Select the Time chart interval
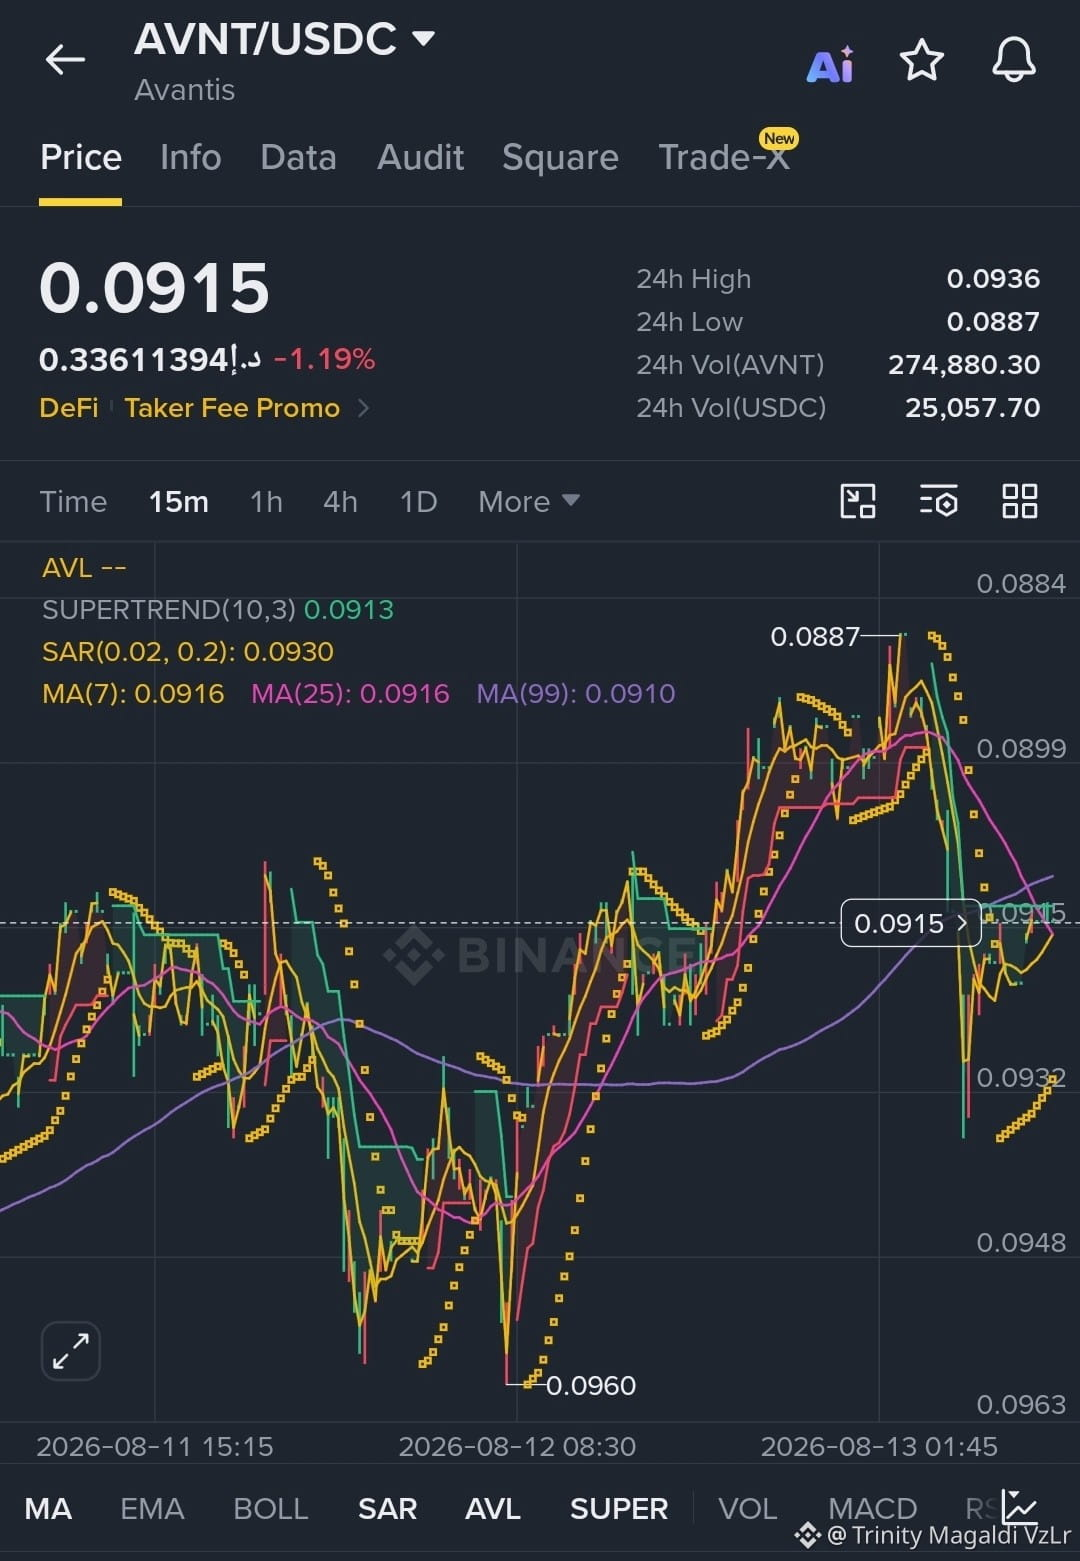Image resolution: width=1080 pixels, height=1561 pixels. pyautogui.click(x=73, y=501)
